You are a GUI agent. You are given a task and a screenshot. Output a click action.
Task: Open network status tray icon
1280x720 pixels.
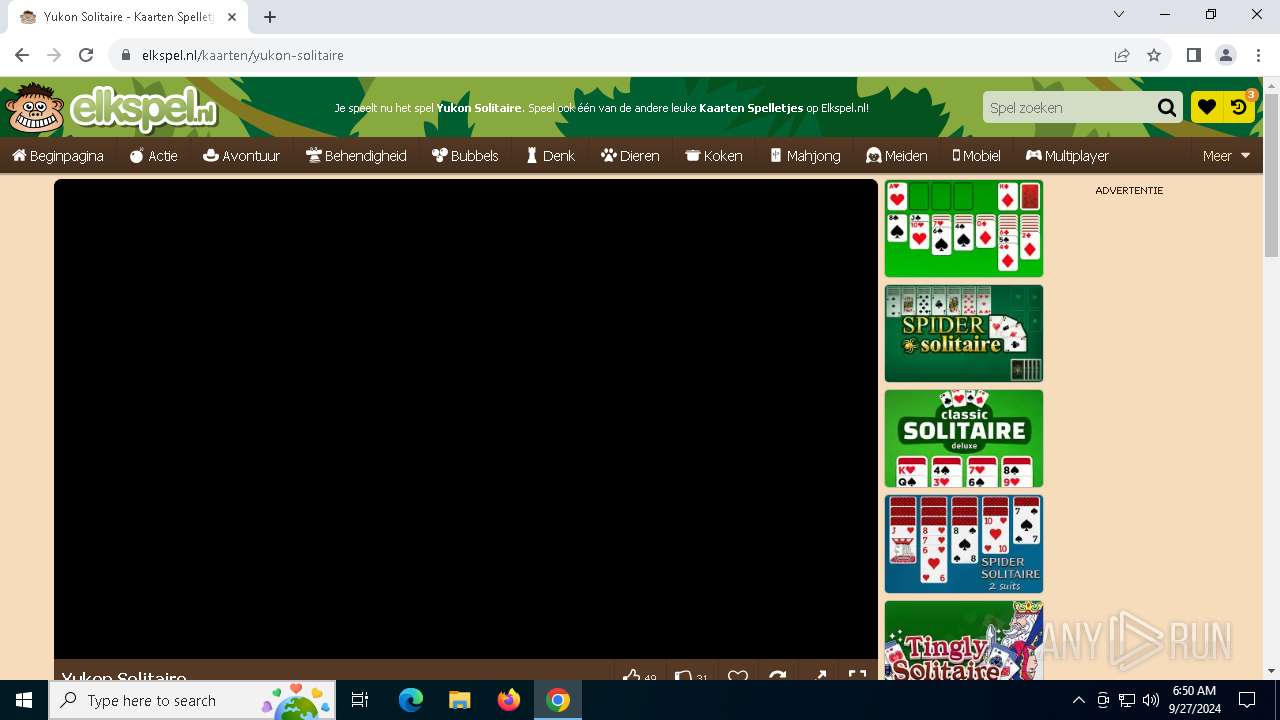(1127, 700)
